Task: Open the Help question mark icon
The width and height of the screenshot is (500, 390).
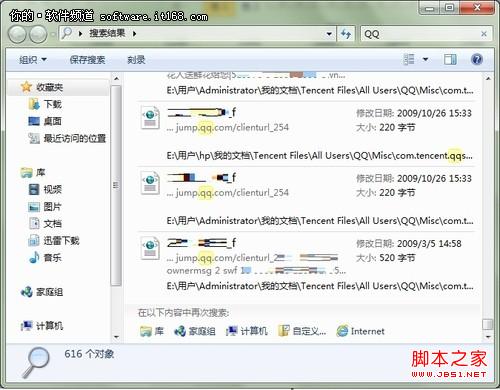Action: click(x=477, y=59)
